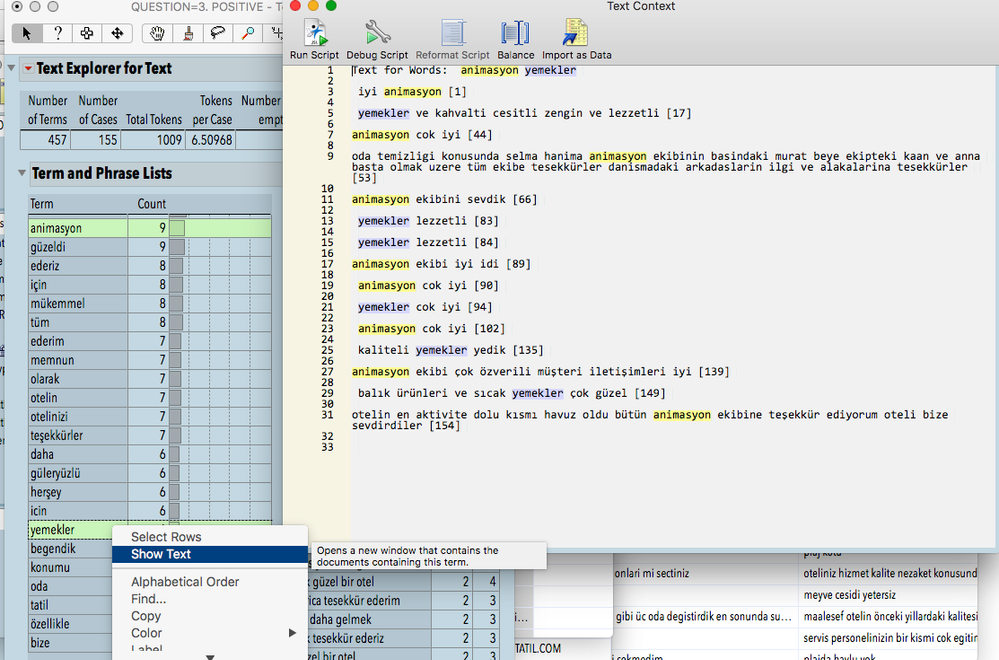Click the Count column header
Screen dimensions: 999x660
(x=151, y=204)
